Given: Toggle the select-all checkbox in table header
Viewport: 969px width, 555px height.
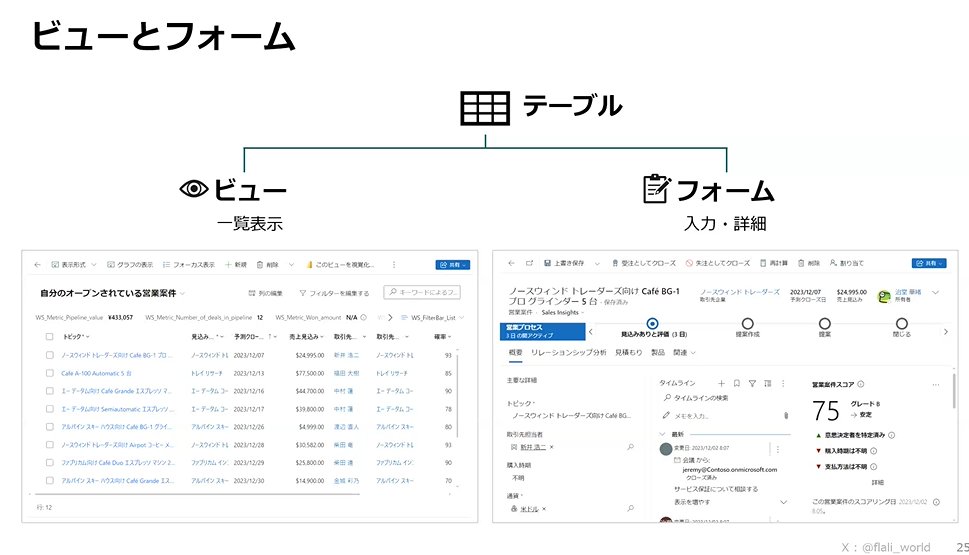Looking at the screenshot, I should pos(49,337).
